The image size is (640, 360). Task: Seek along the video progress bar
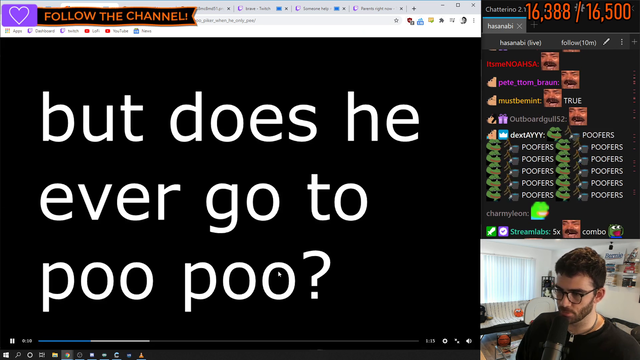tap(228, 341)
